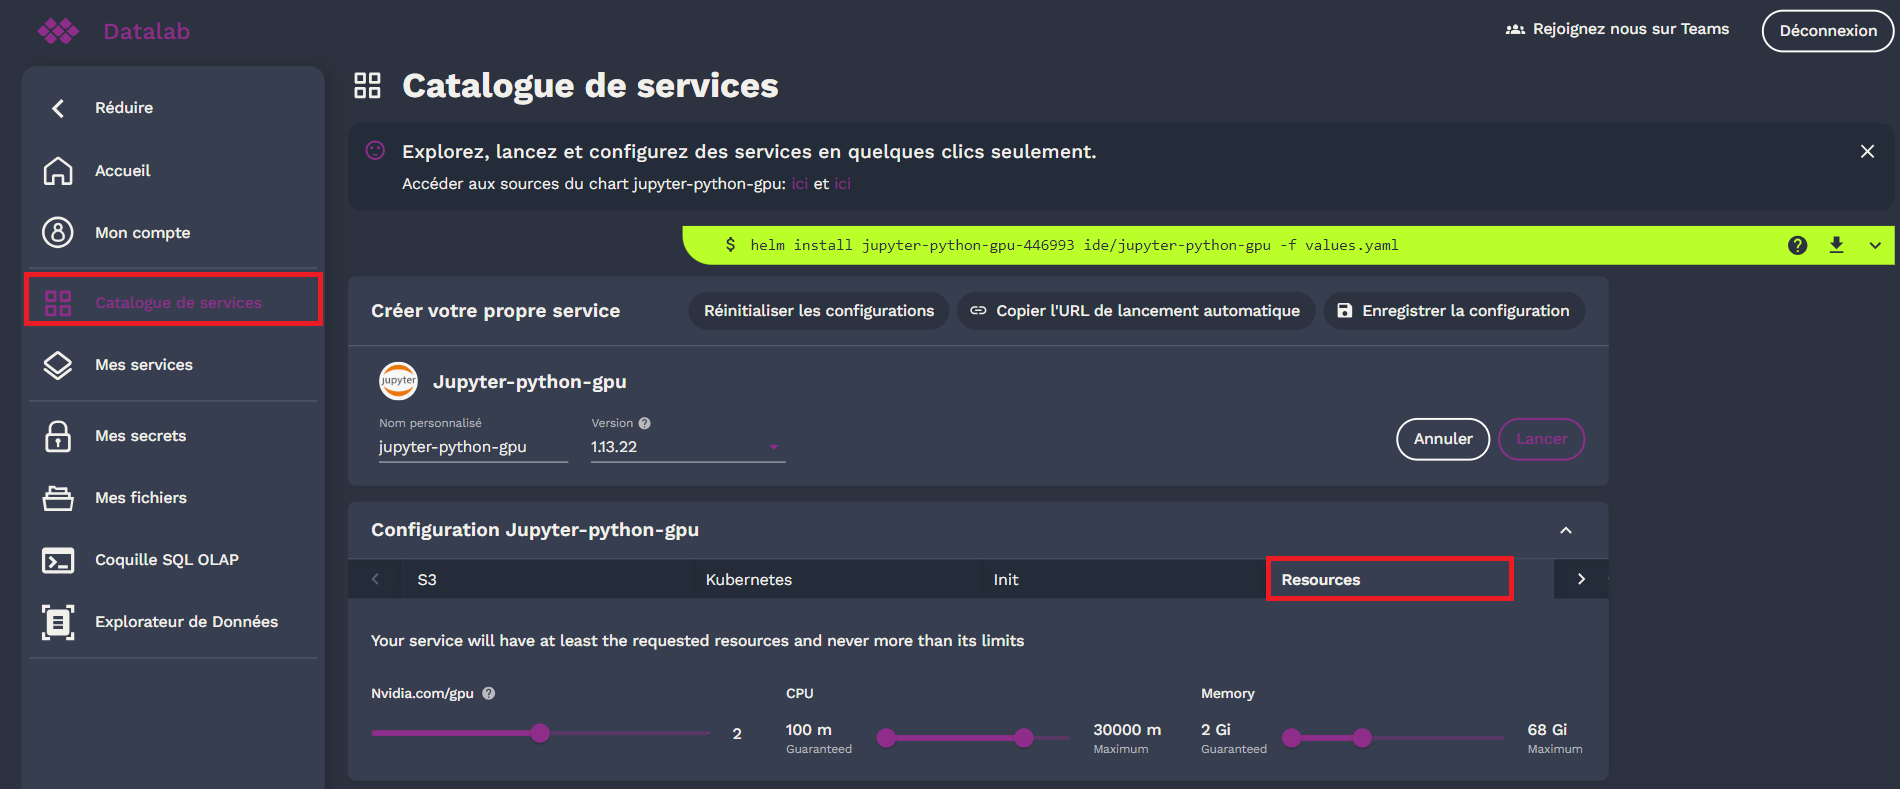1900x789 pixels.
Task: Switch to the Kubernetes tab
Action: (748, 580)
